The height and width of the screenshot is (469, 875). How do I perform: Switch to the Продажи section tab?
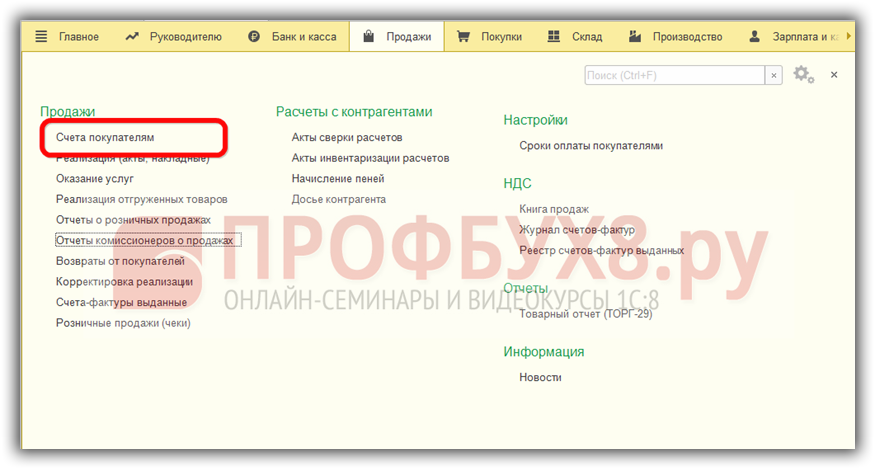pos(397,37)
